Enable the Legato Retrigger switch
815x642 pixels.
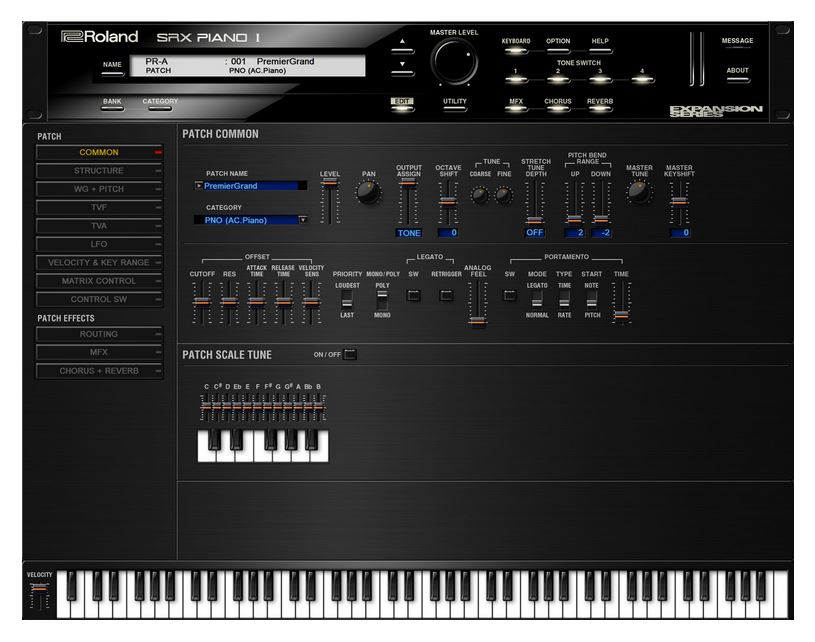(446, 296)
